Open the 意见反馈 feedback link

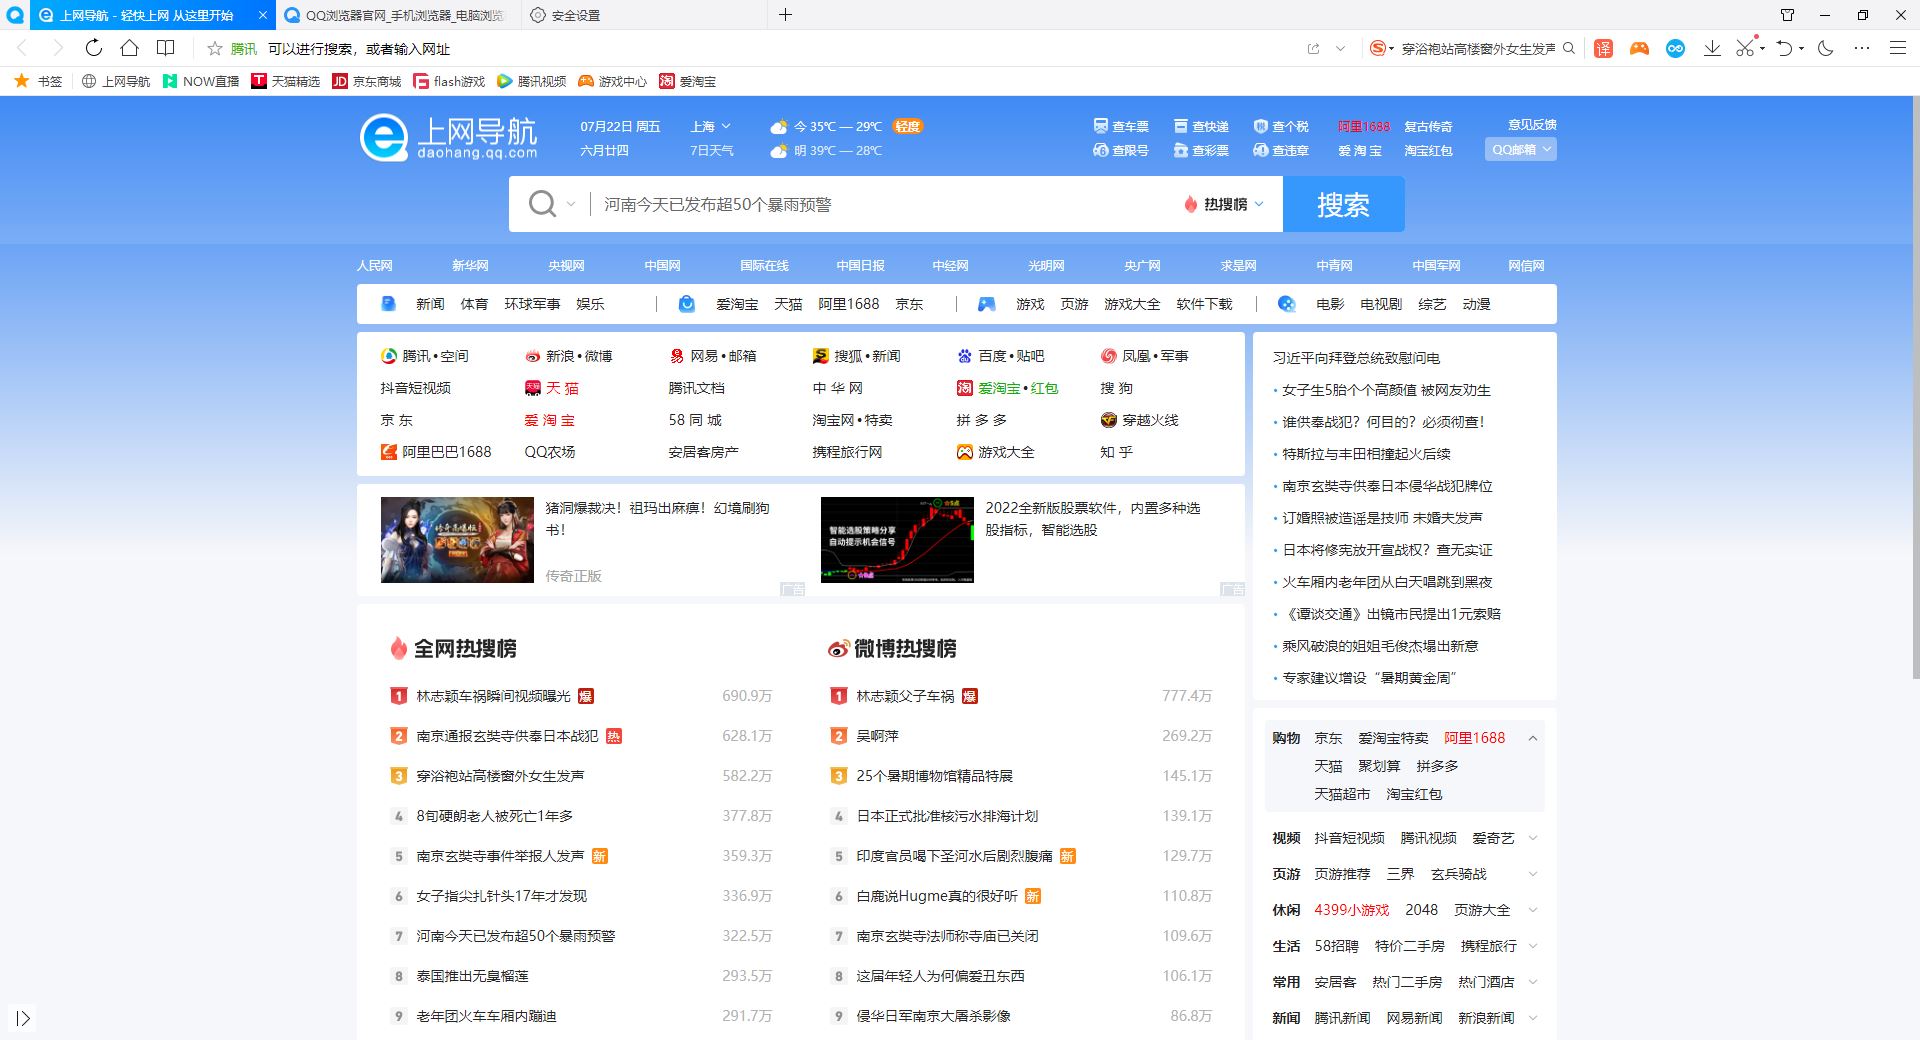[1533, 125]
